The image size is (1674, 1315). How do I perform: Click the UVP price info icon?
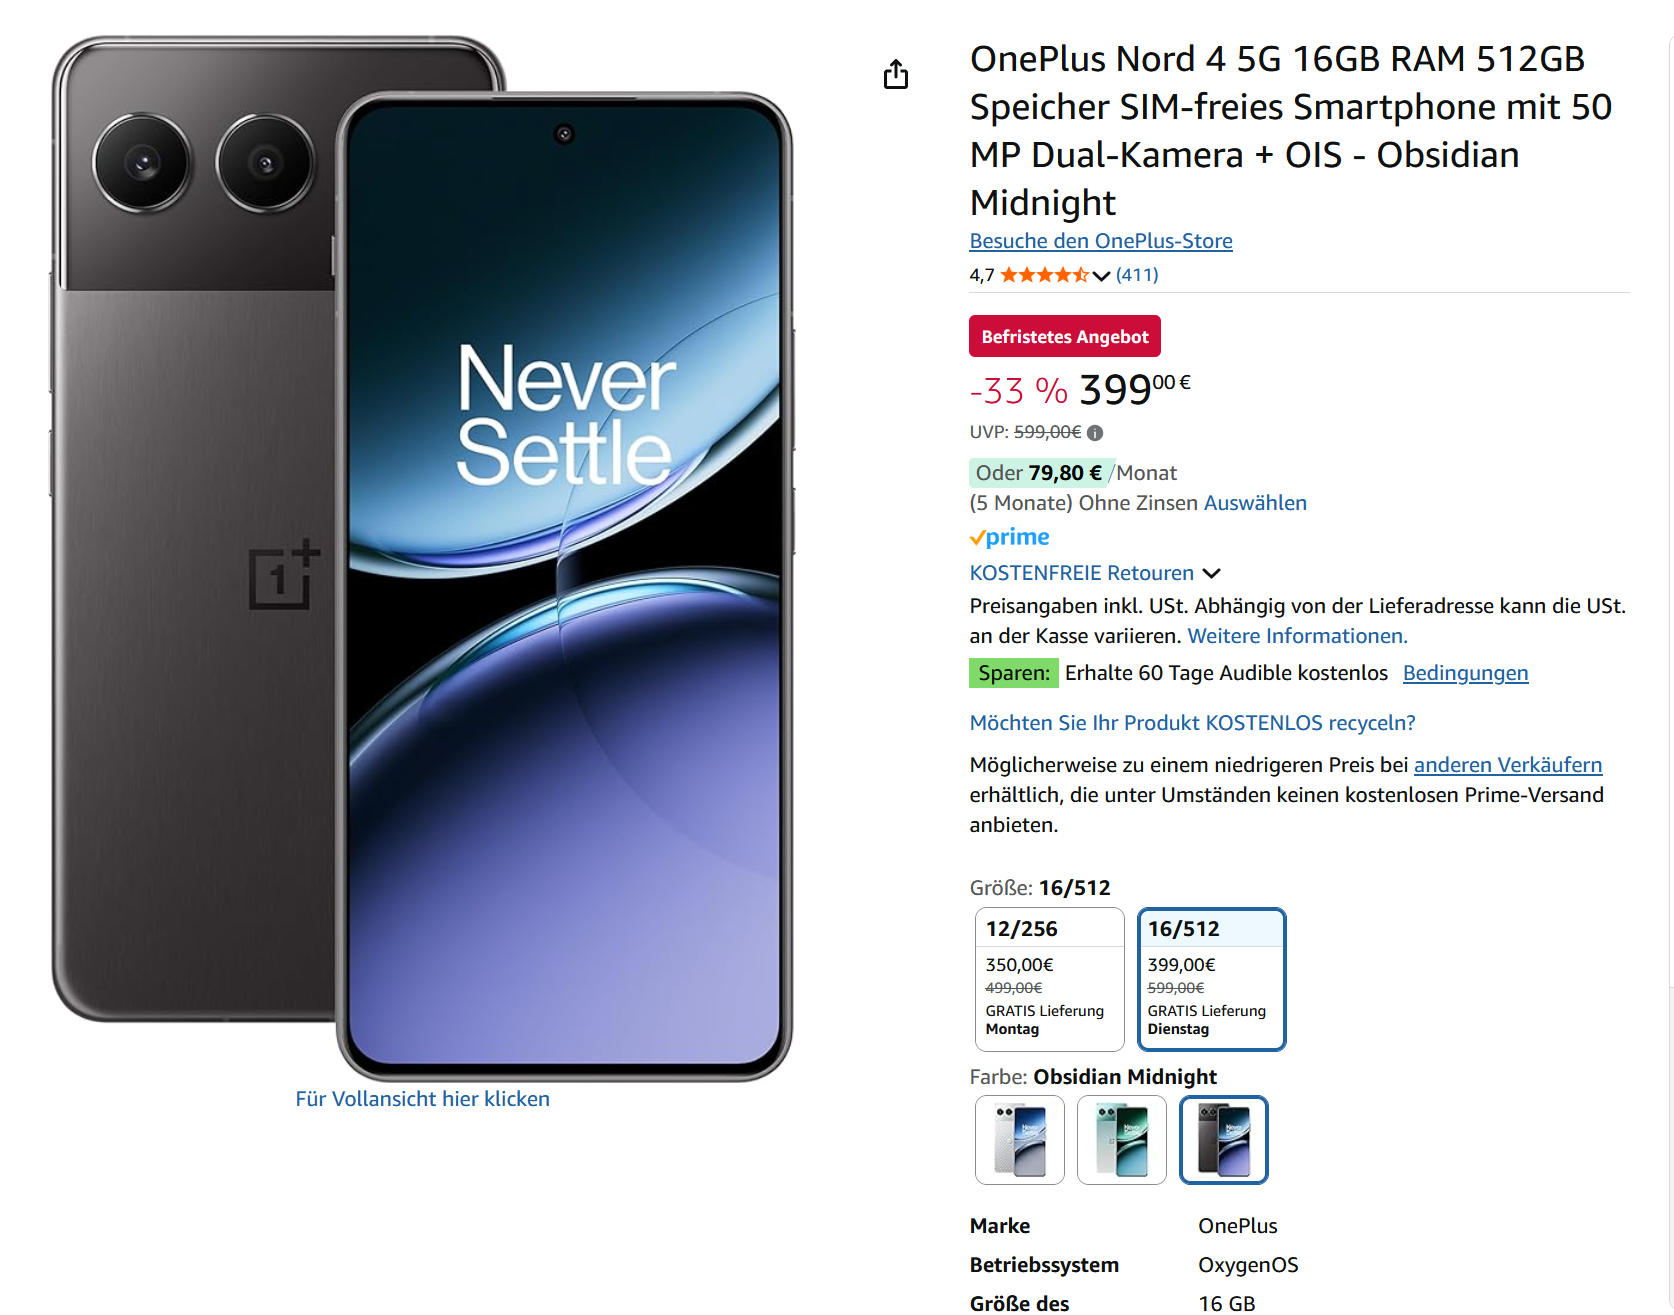(x=1095, y=433)
